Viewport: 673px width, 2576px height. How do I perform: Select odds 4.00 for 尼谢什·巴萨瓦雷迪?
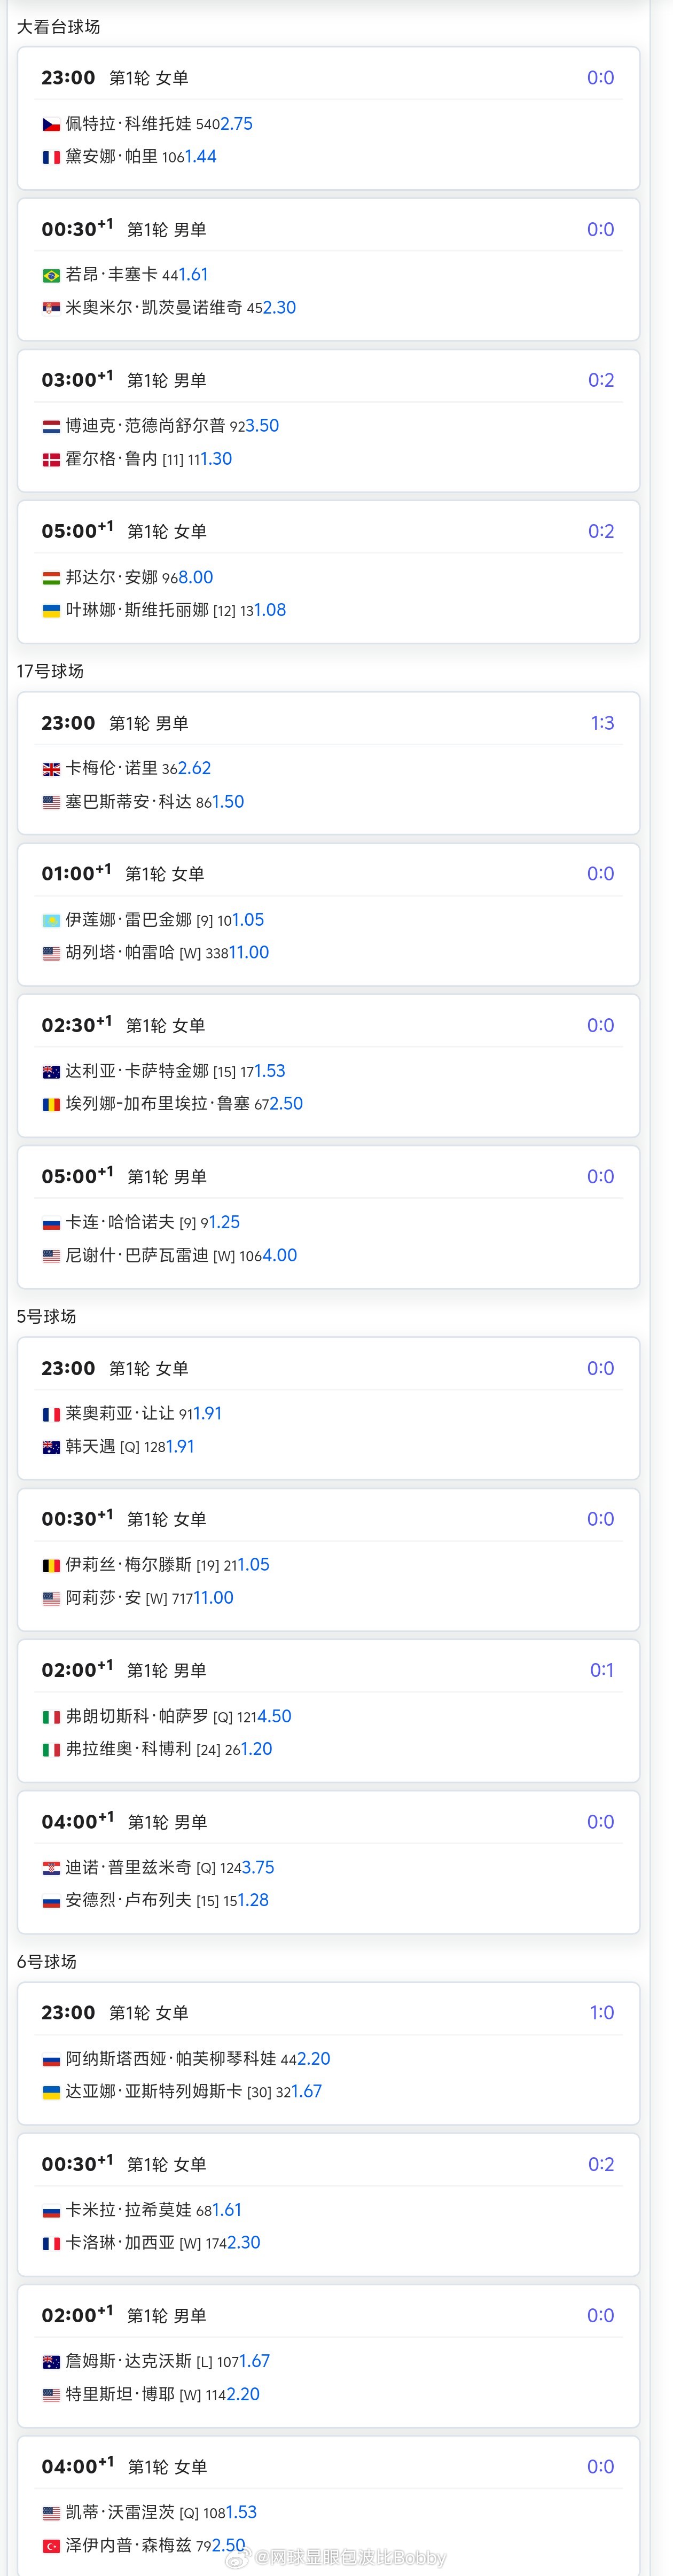[280, 1255]
